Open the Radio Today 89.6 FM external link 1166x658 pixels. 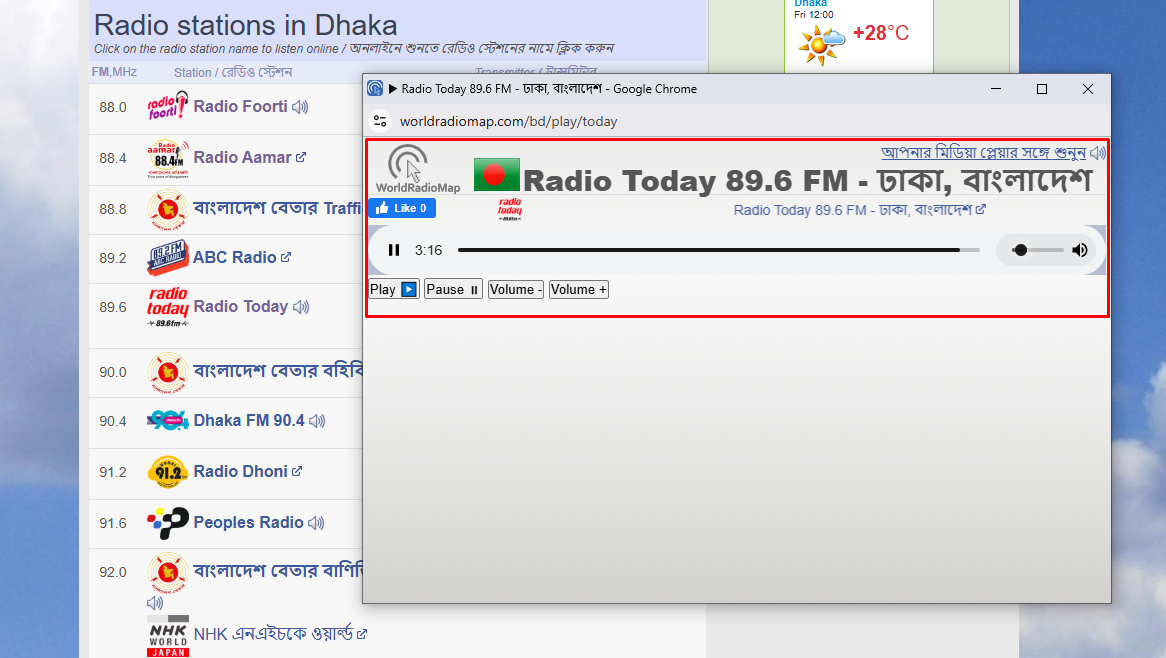tap(859, 210)
